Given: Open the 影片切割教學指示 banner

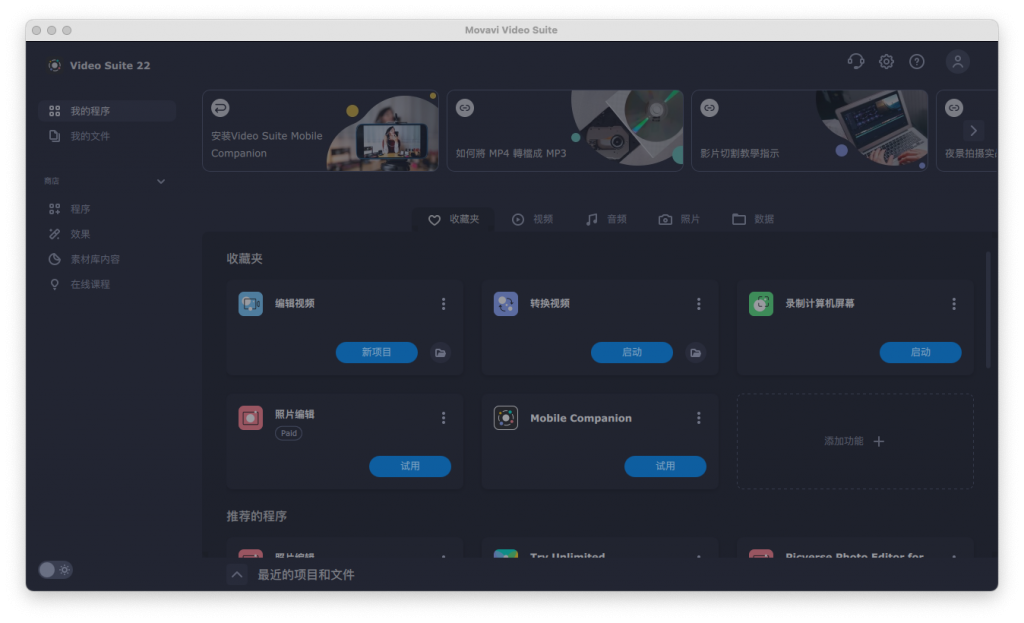Looking at the screenshot, I should pyautogui.click(x=810, y=131).
